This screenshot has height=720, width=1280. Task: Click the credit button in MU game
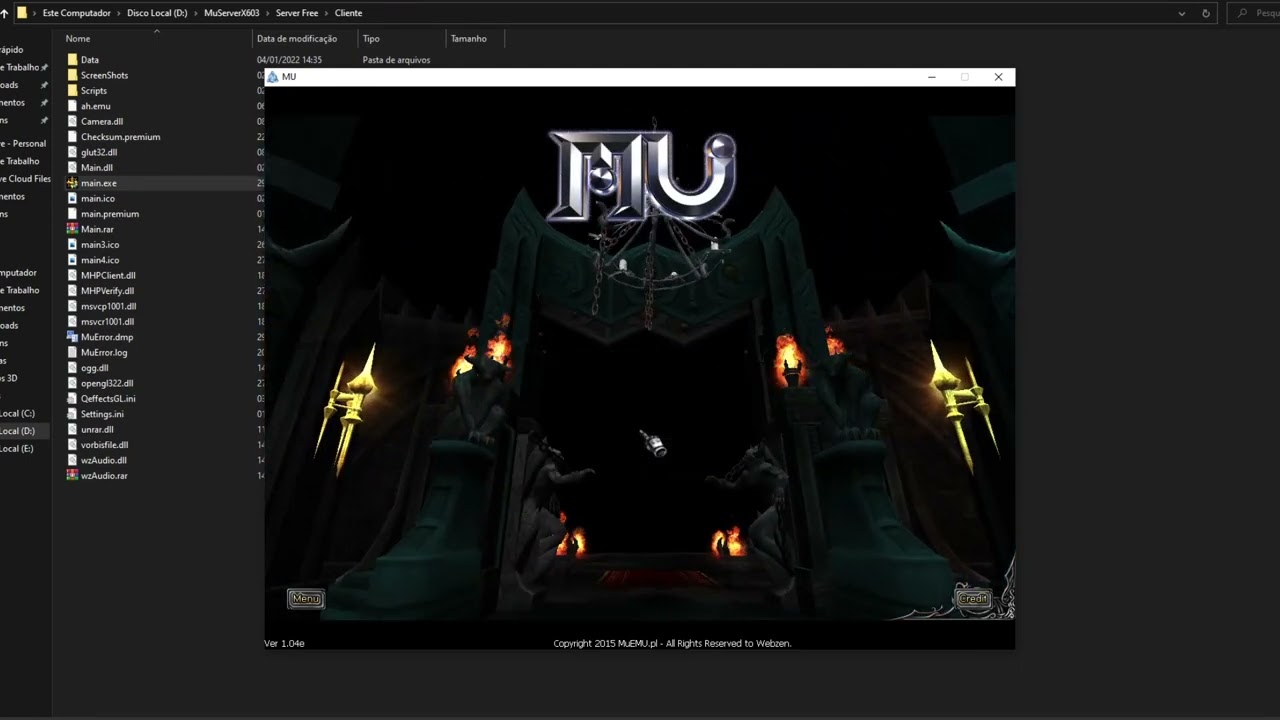pyautogui.click(x=973, y=599)
